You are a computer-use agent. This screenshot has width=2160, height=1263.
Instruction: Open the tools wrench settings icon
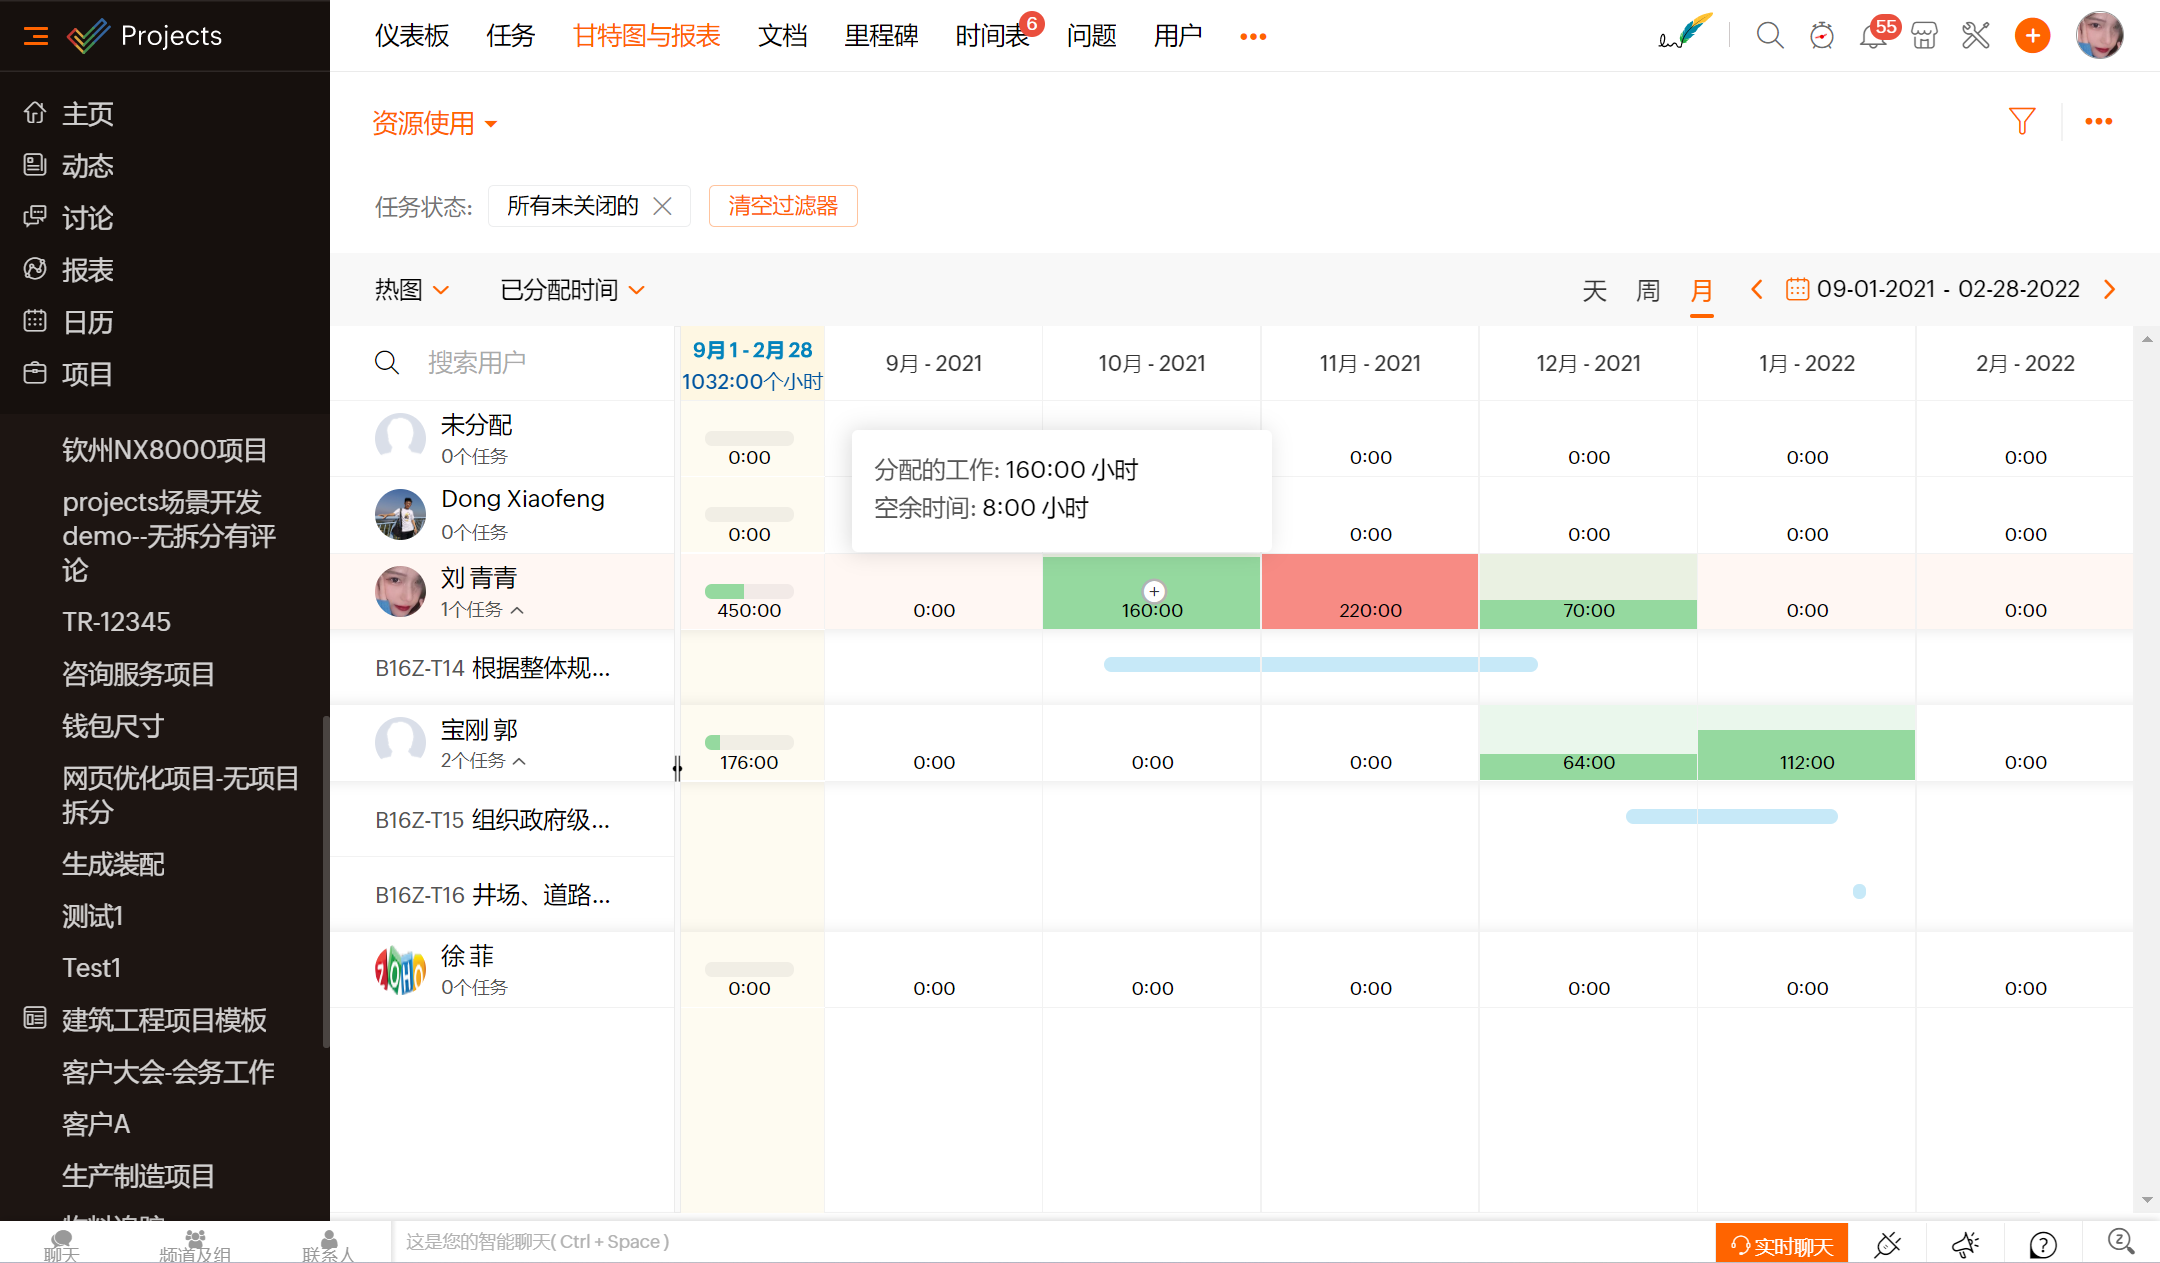coord(1975,36)
